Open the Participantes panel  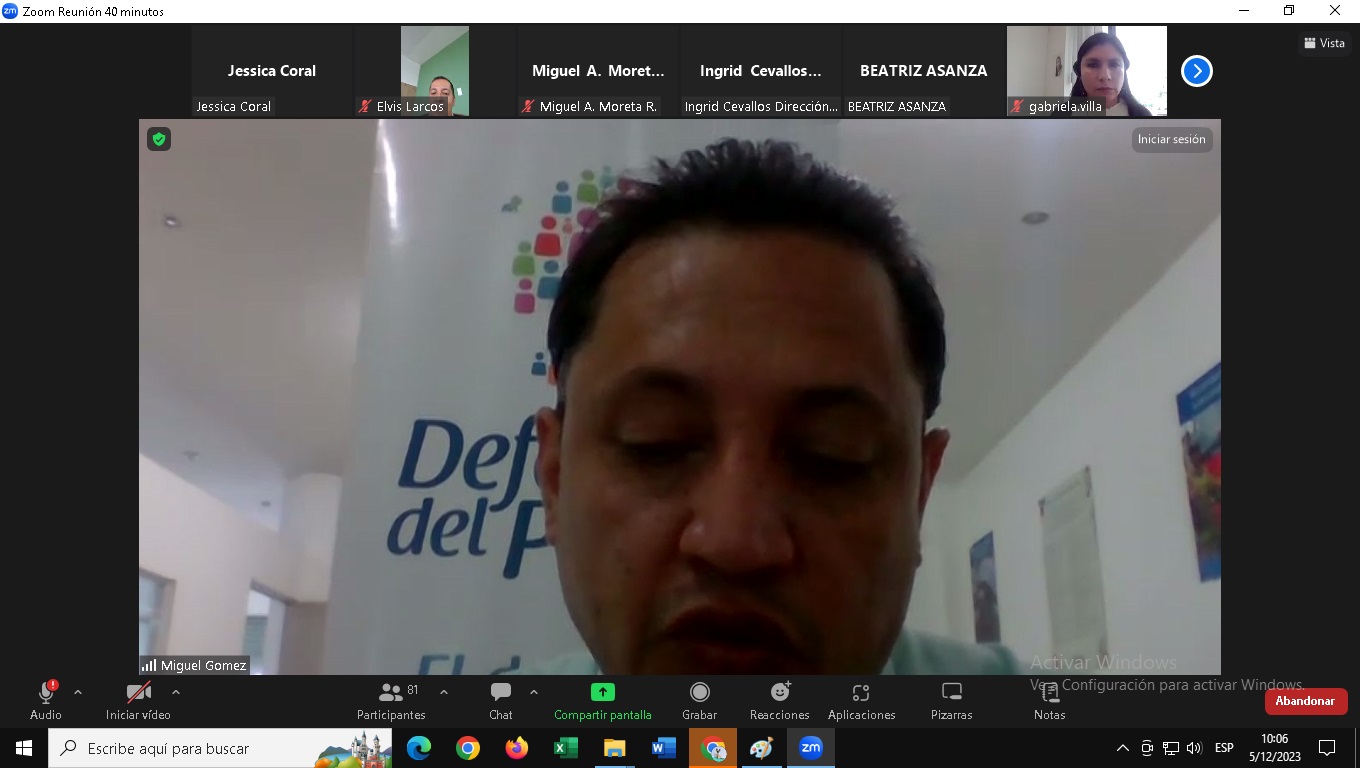pos(391,700)
